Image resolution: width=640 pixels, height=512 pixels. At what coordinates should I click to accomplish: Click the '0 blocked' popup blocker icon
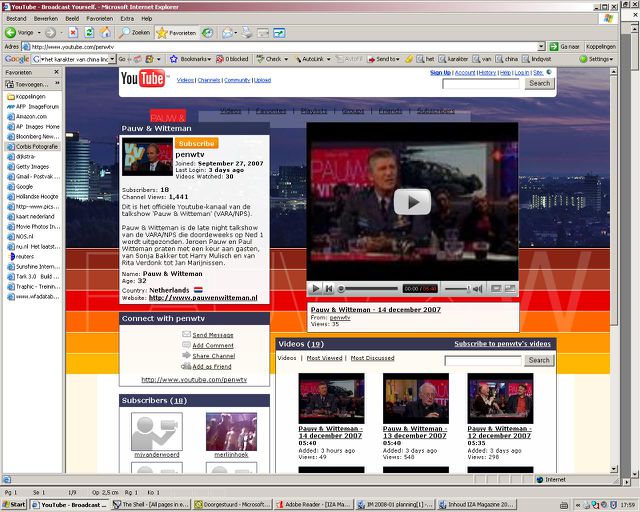point(232,59)
